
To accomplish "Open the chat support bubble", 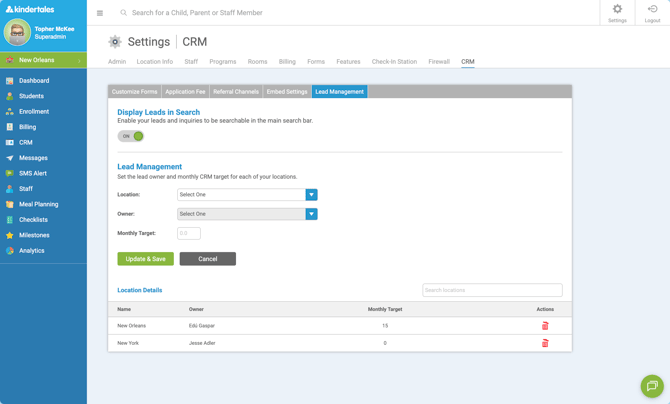I will coord(651,386).
